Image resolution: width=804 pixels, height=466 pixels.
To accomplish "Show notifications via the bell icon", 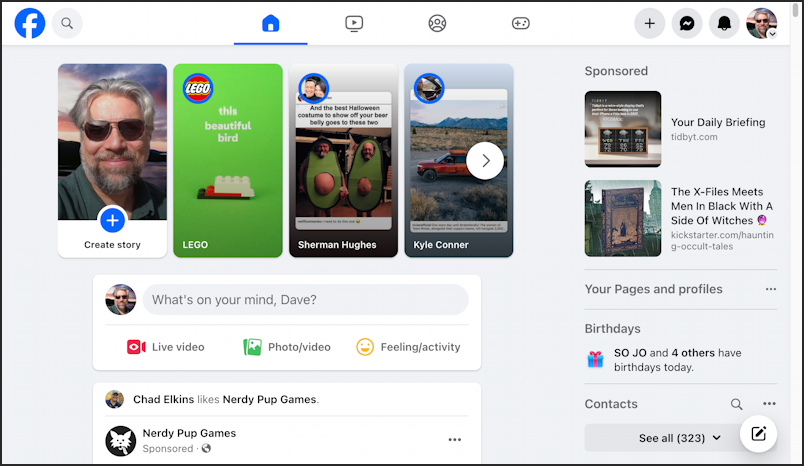I will (x=724, y=24).
